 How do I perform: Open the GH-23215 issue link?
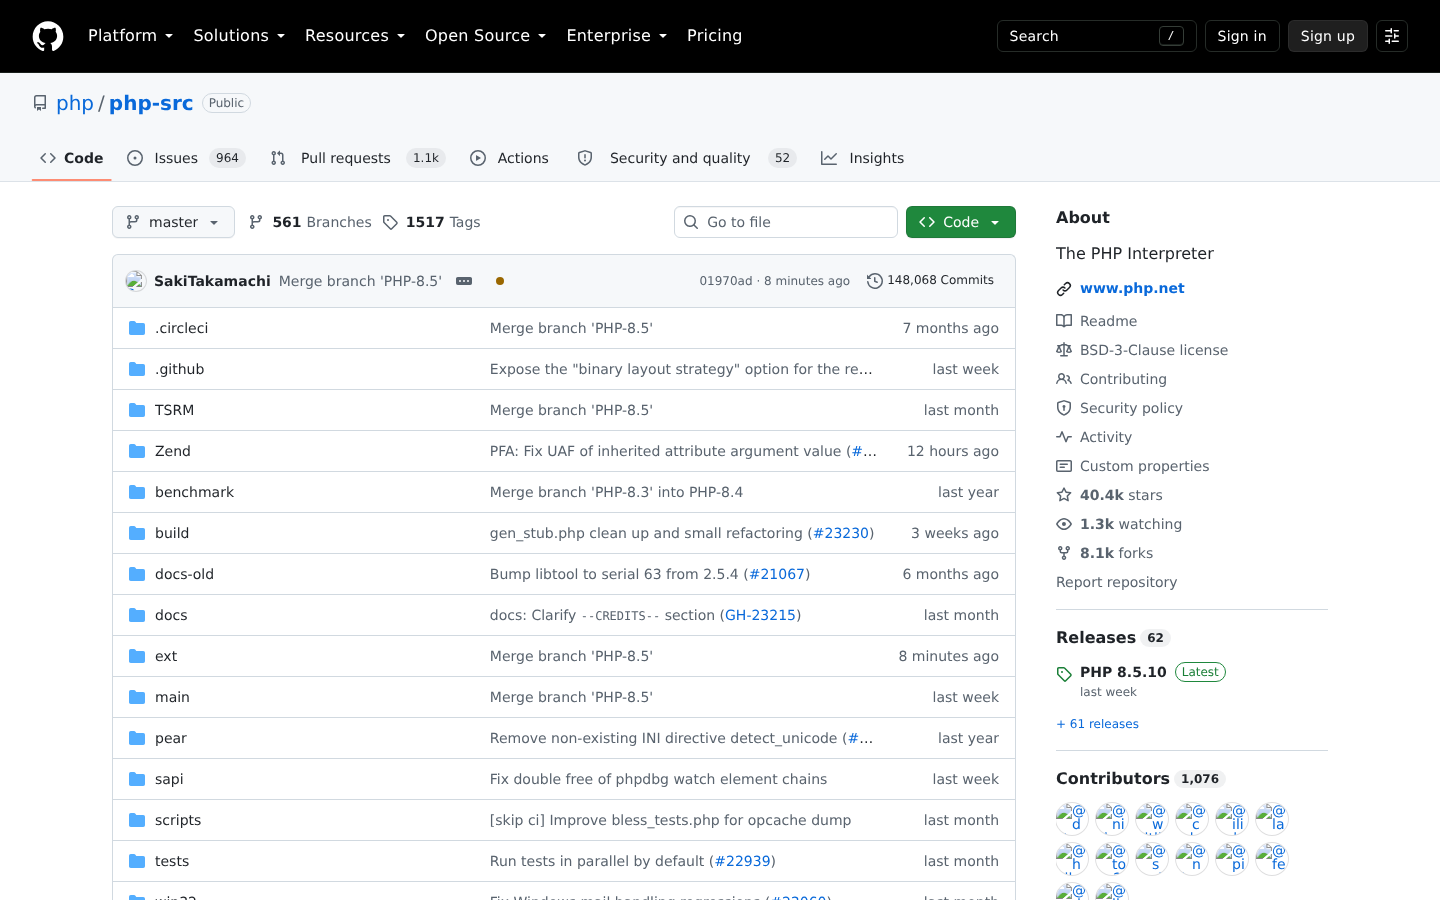coord(760,615)
